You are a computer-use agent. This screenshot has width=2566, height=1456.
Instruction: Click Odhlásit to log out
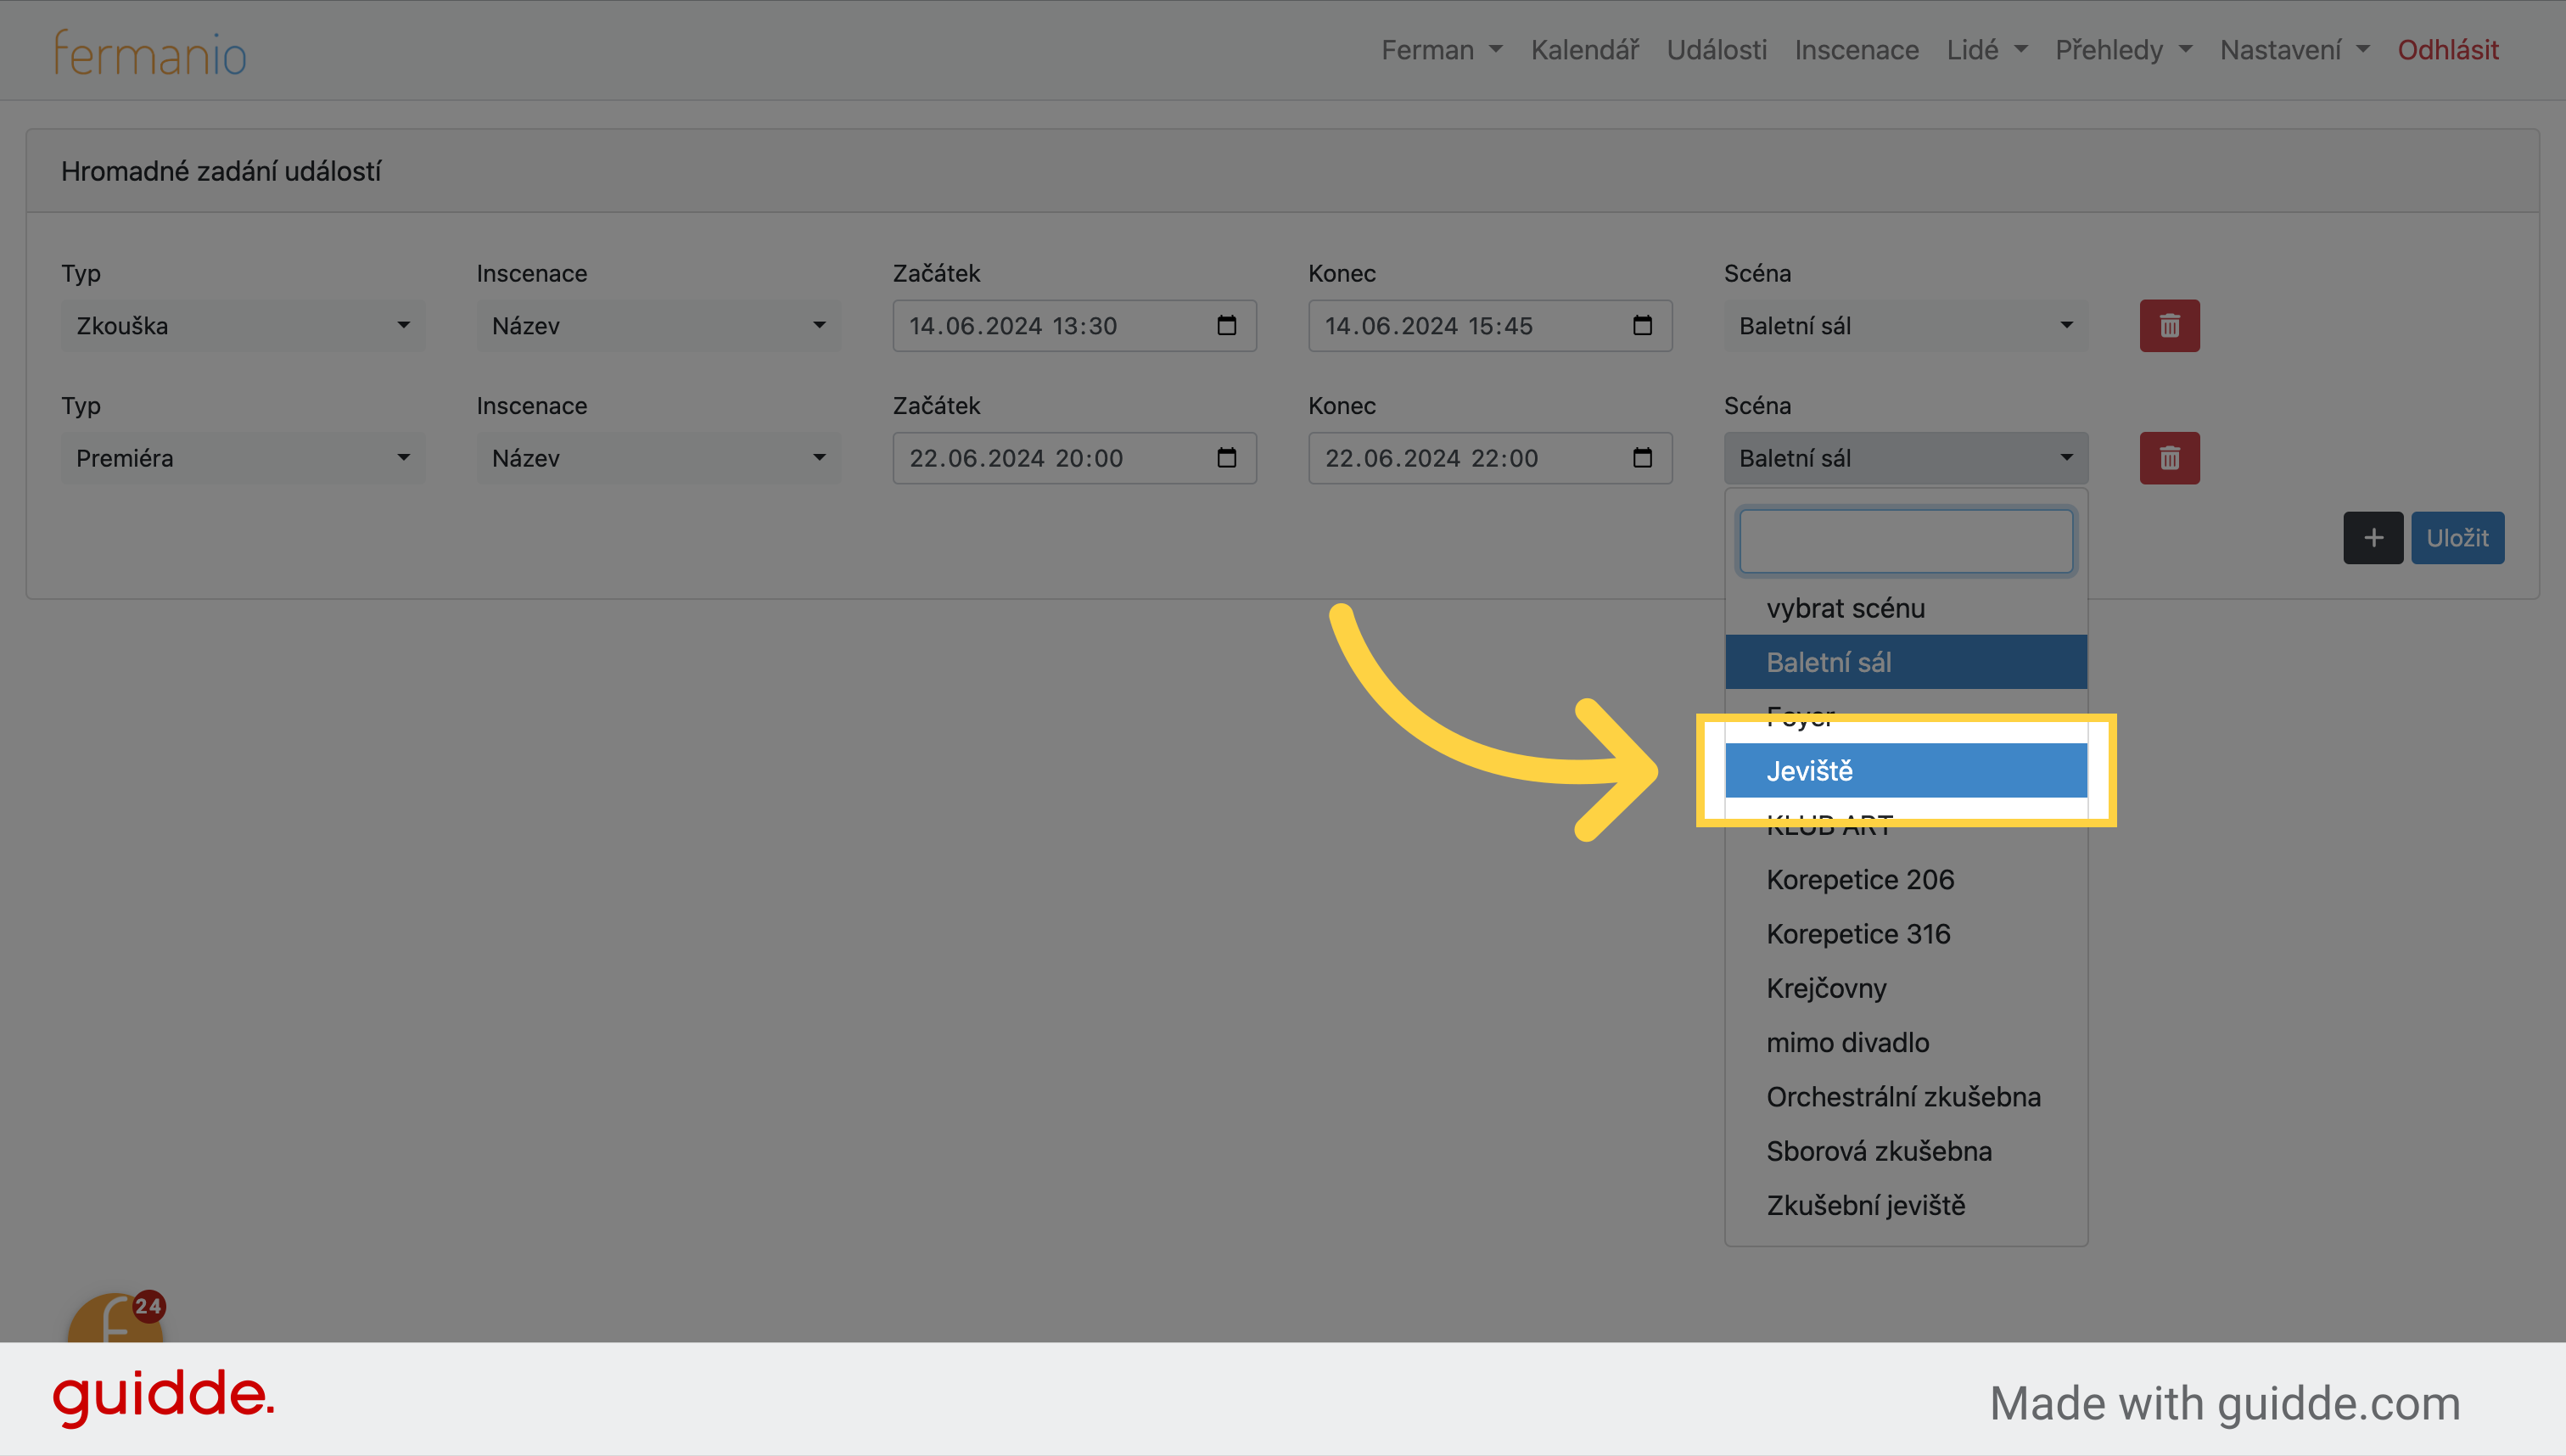point(2448,50)
